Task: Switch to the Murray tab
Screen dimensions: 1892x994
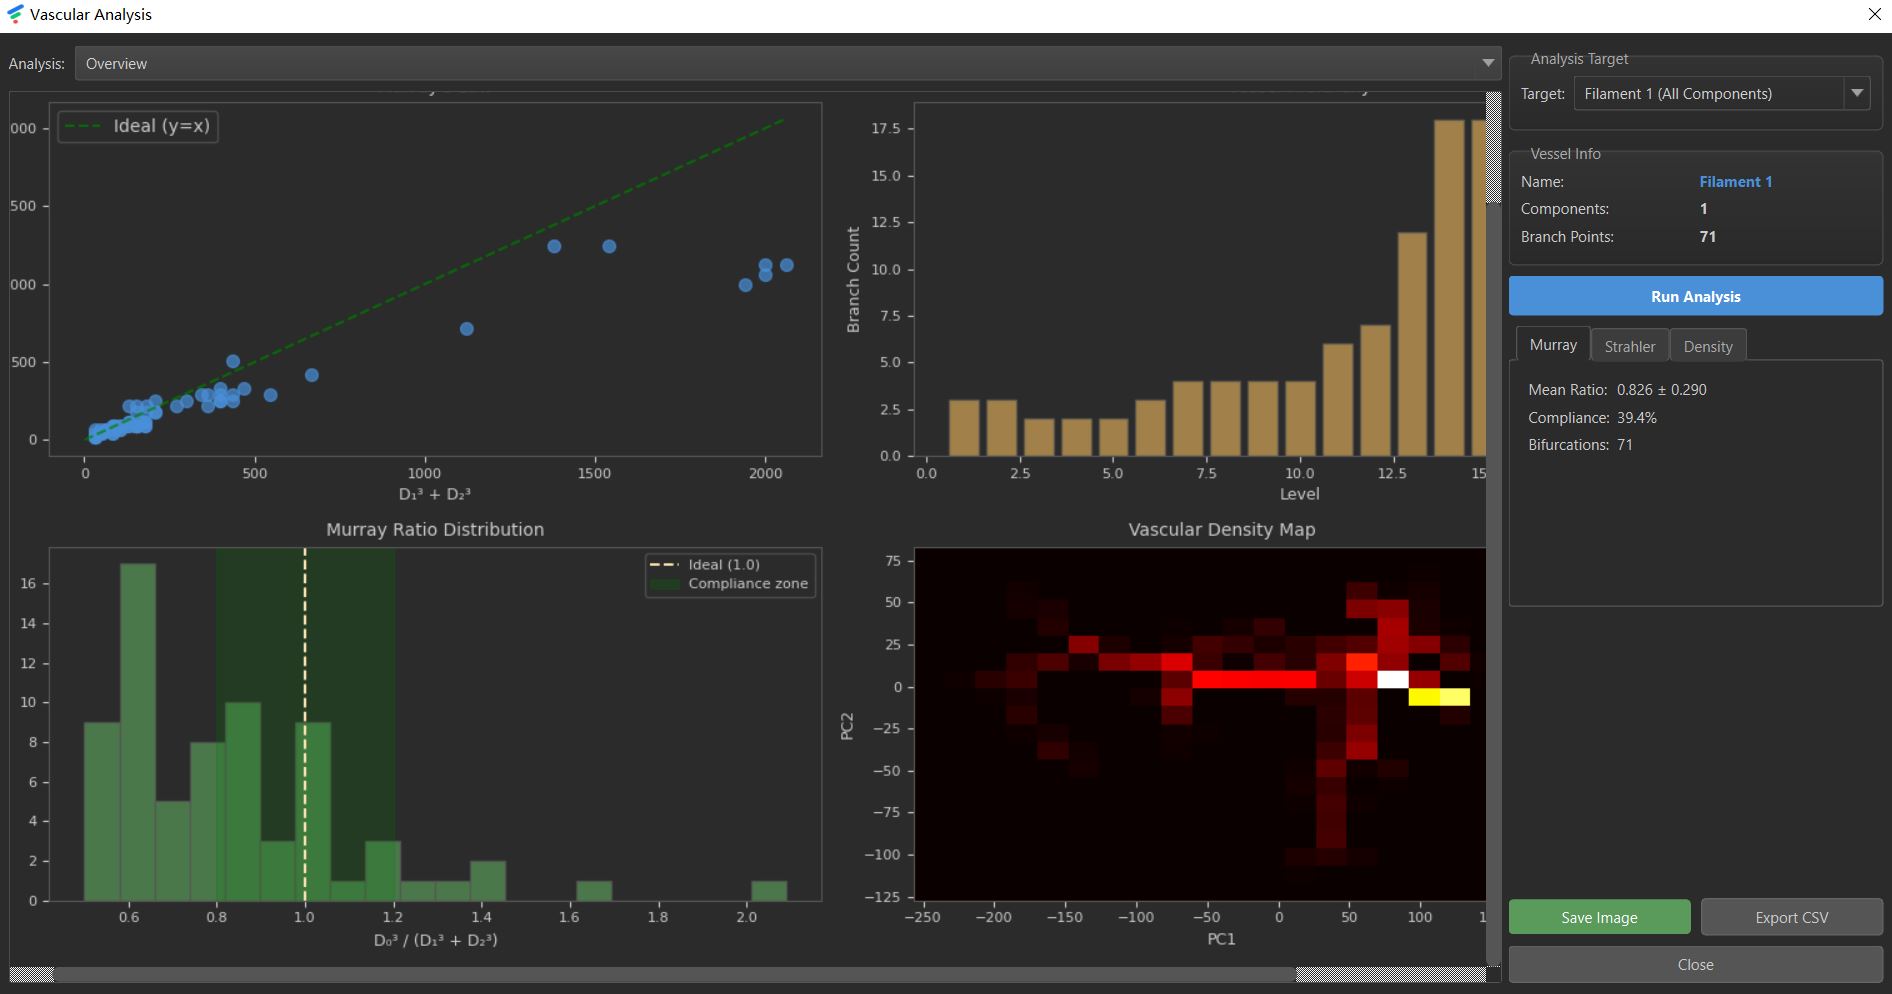Action: click(1553, 345)
